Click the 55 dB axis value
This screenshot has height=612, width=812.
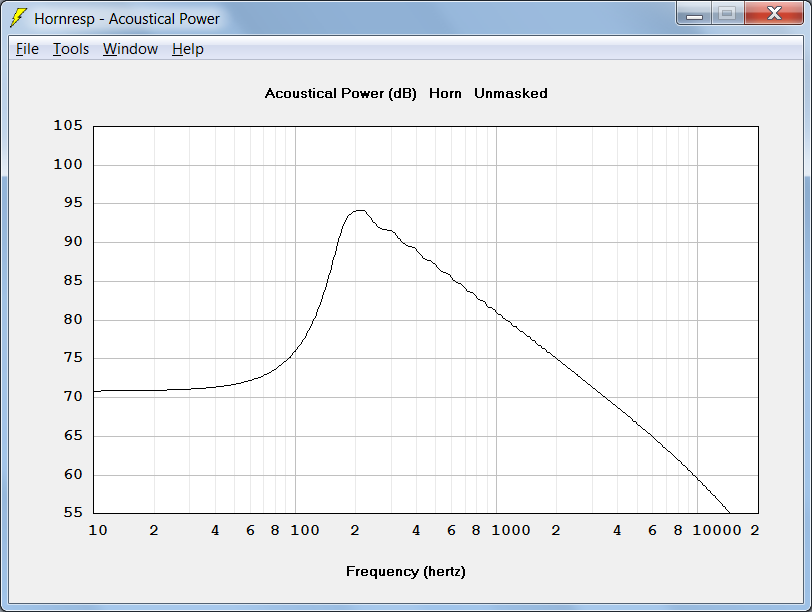click(x=73, y=513)
